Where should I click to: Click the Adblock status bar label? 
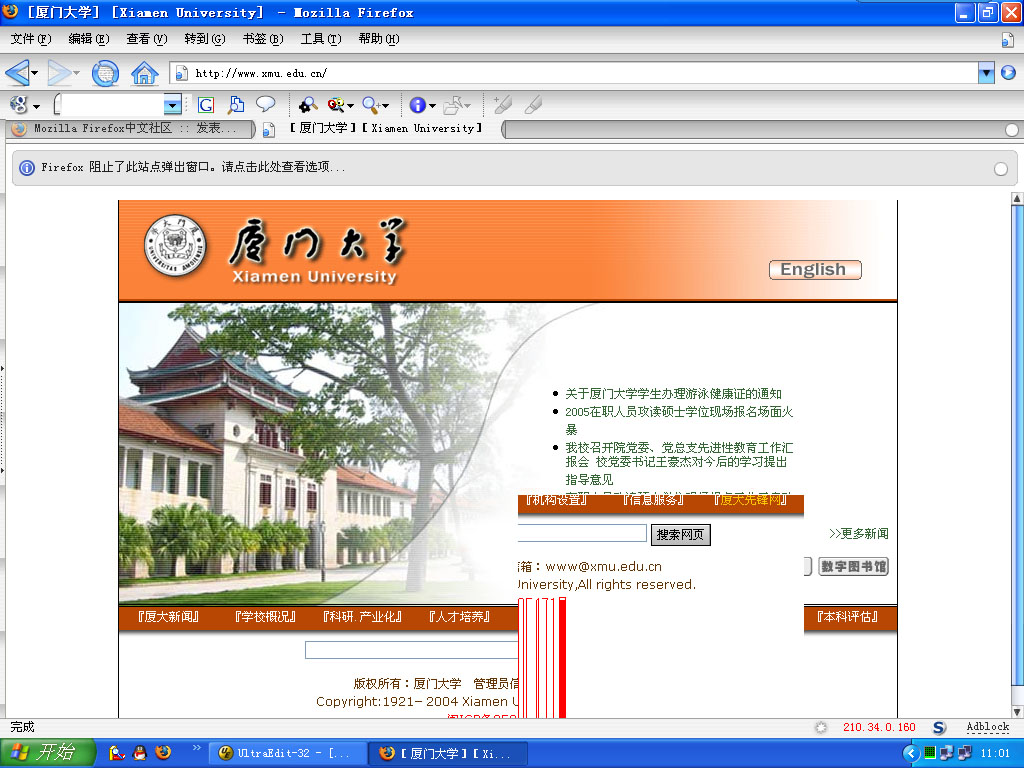[x=987, y=727]
